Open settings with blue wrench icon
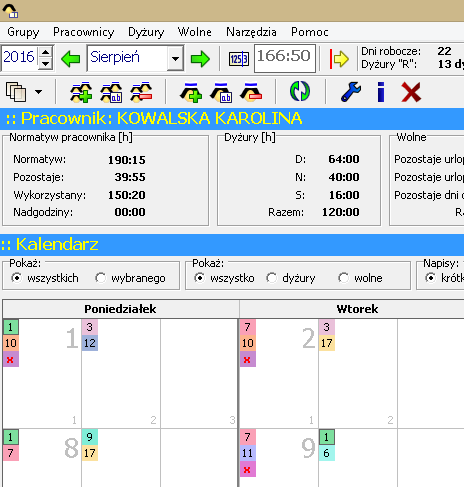Image resolution: width=464 pixels, height=487 pixels. pos(351,92)
